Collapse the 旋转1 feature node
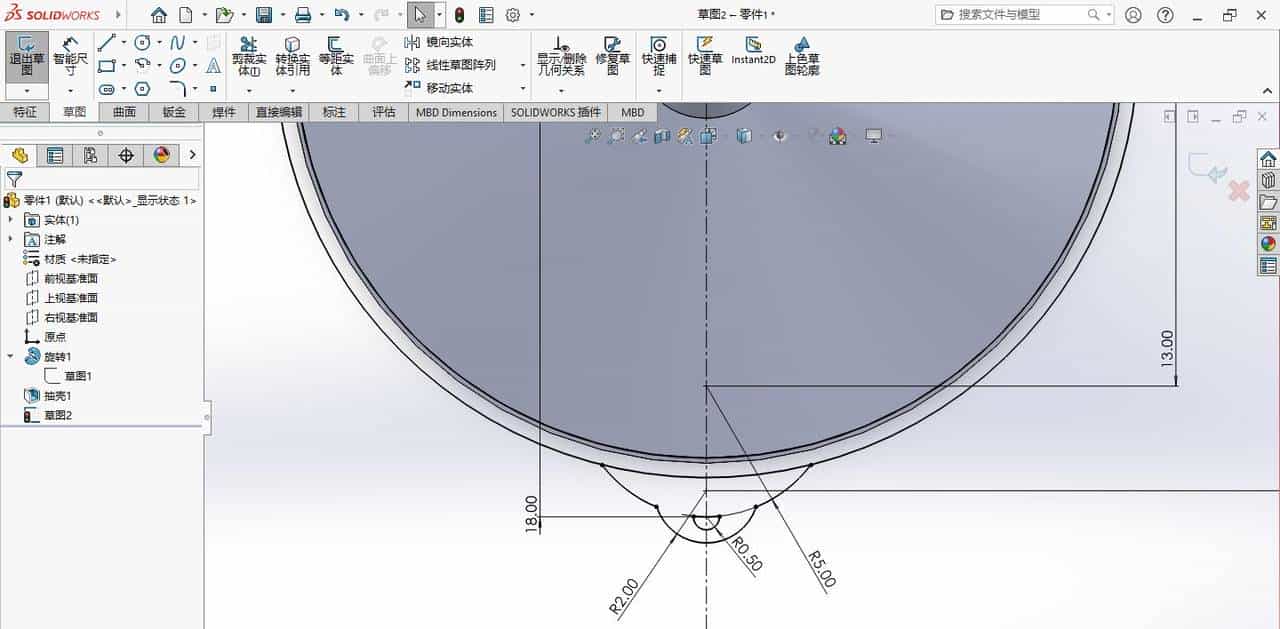The image size is (1280, 629). coord(10,356)
